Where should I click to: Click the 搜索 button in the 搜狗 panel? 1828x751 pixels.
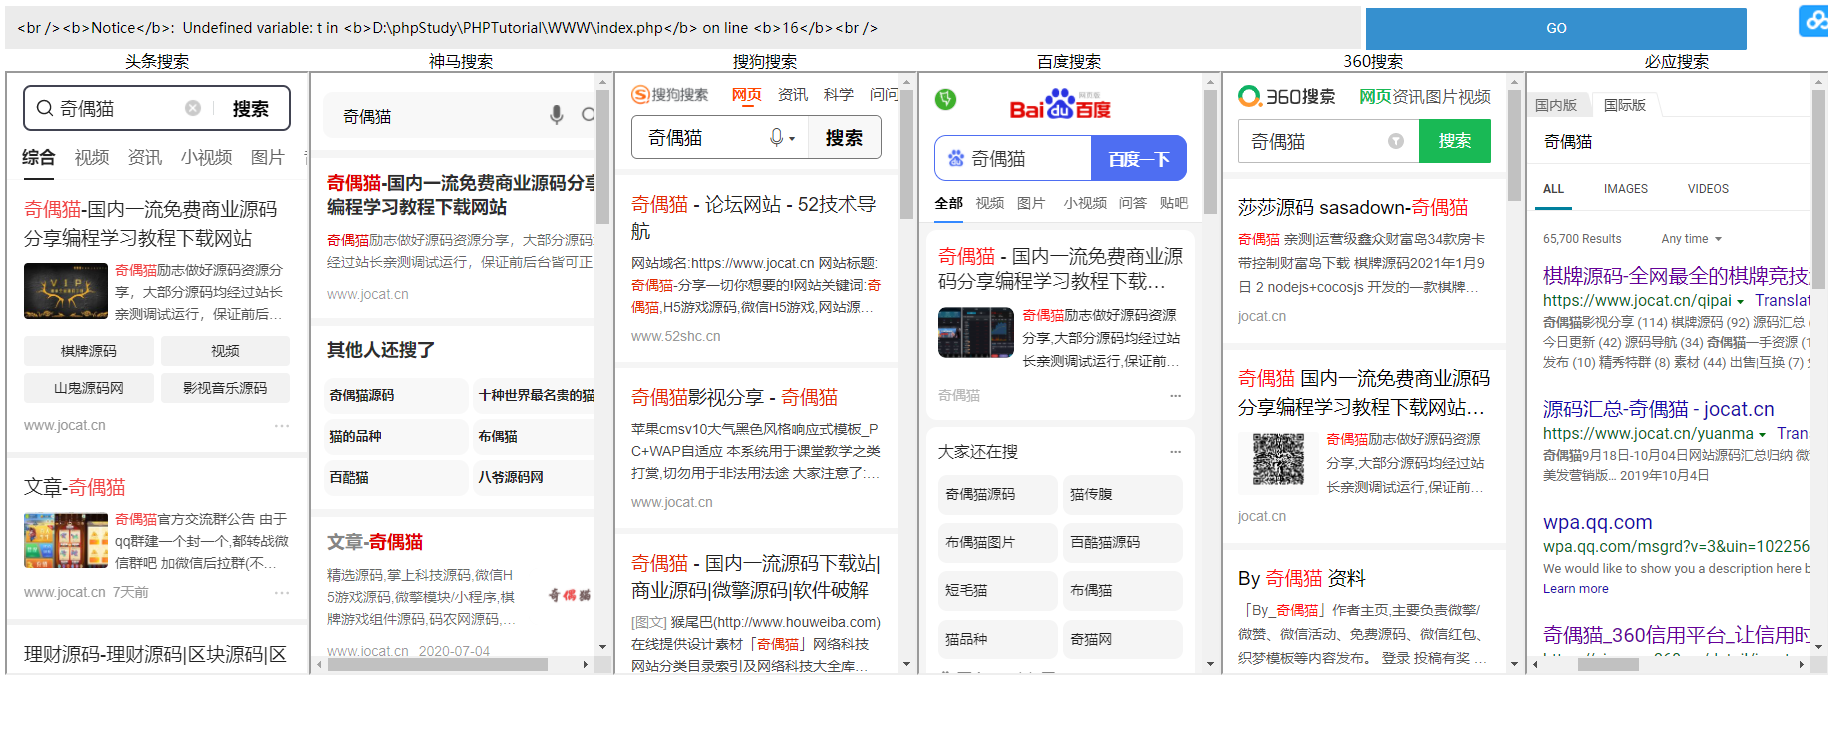844,138
